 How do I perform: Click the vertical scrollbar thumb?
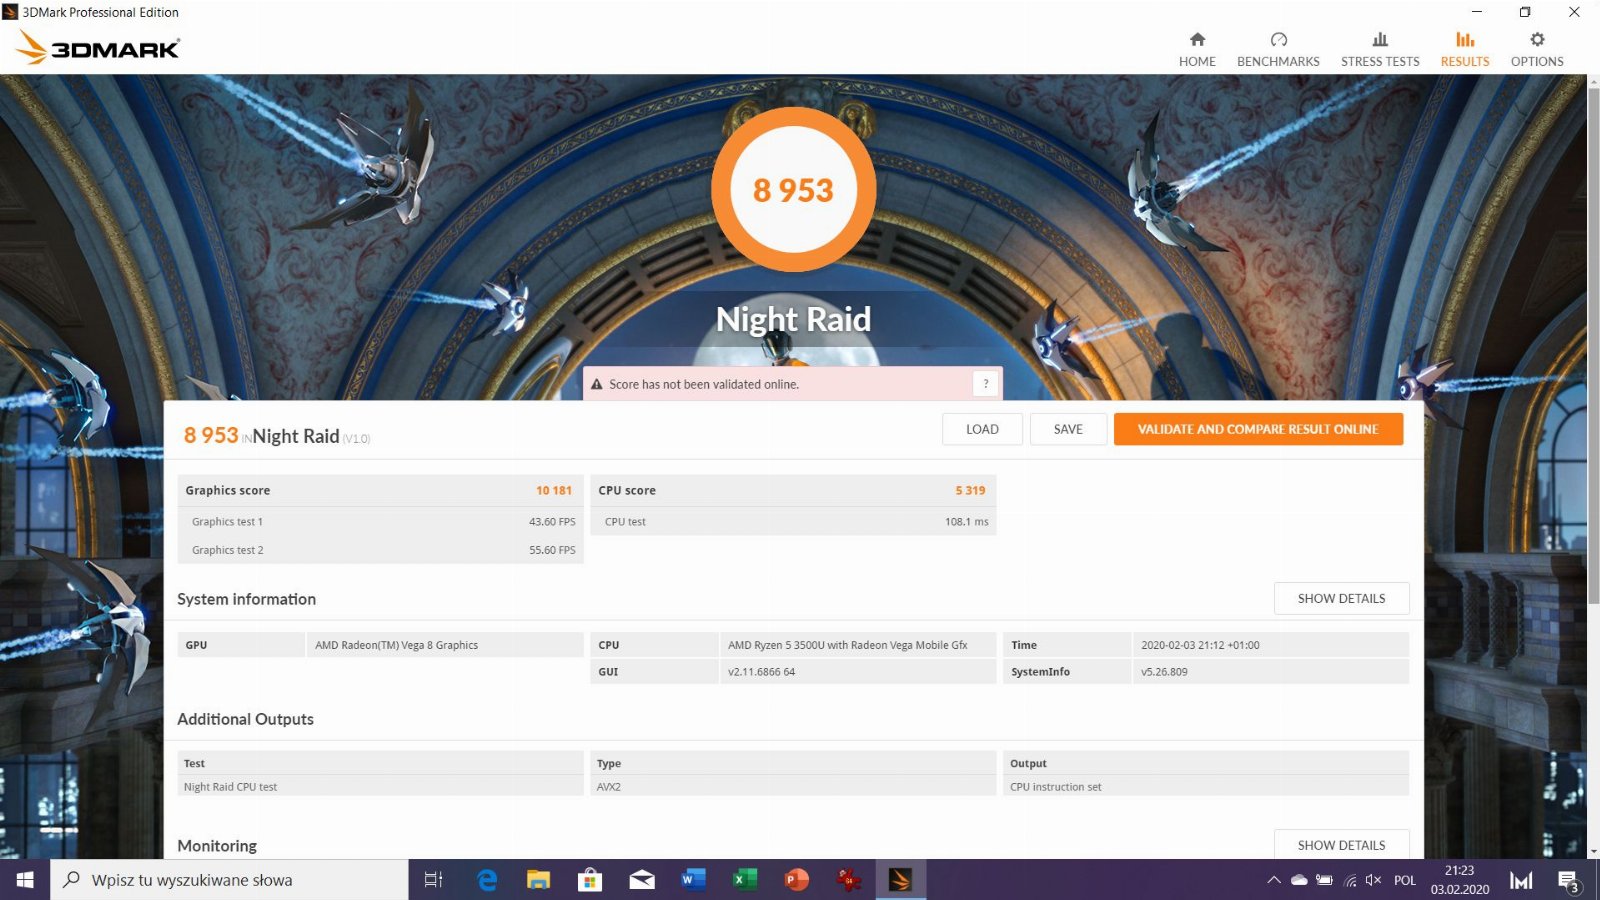coord(1592,345)
